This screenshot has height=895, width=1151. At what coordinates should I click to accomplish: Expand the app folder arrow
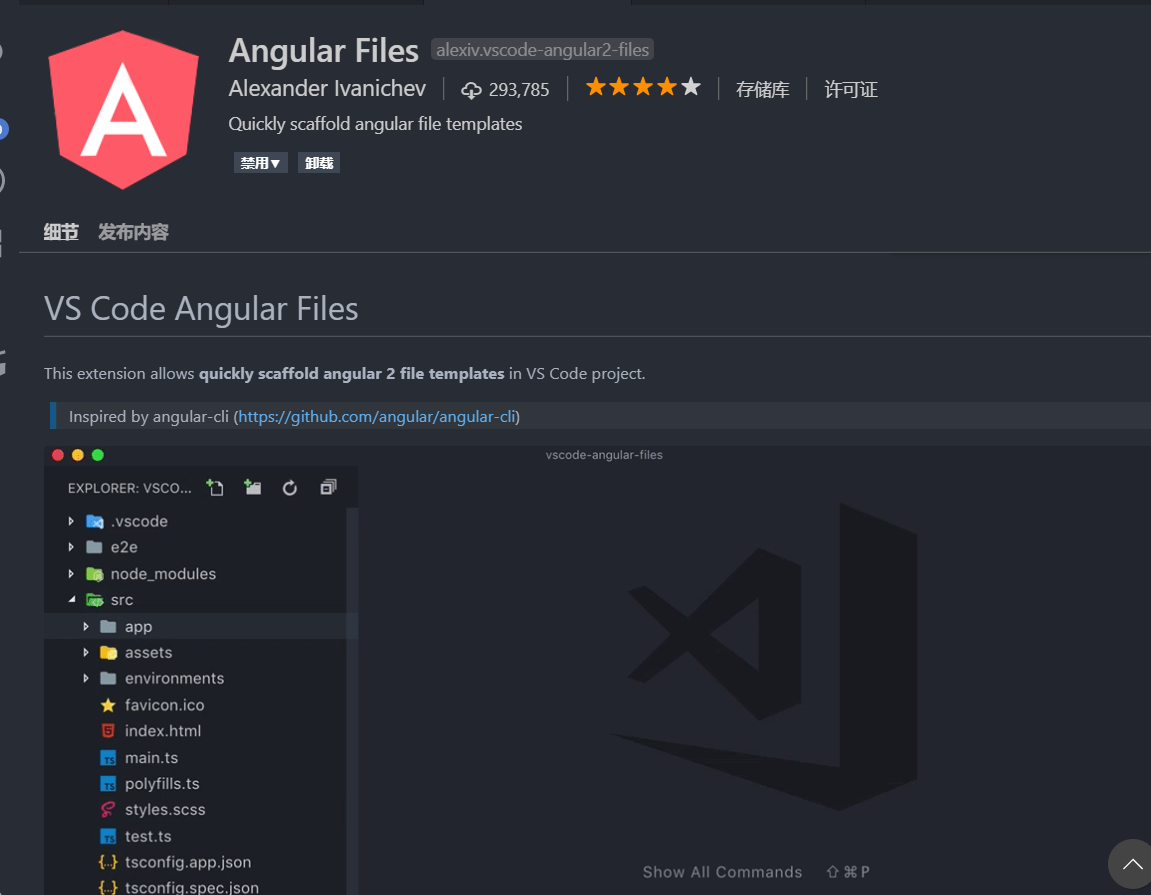86,626
